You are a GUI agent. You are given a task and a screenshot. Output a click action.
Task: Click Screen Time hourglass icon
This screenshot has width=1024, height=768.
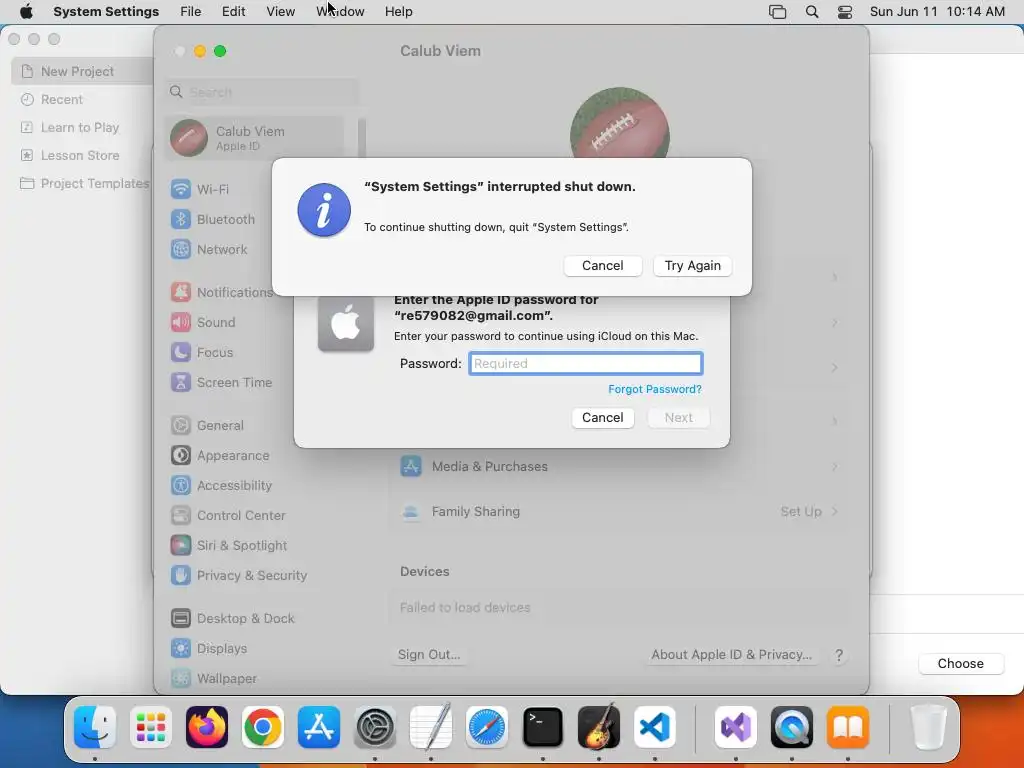[181, 383]
